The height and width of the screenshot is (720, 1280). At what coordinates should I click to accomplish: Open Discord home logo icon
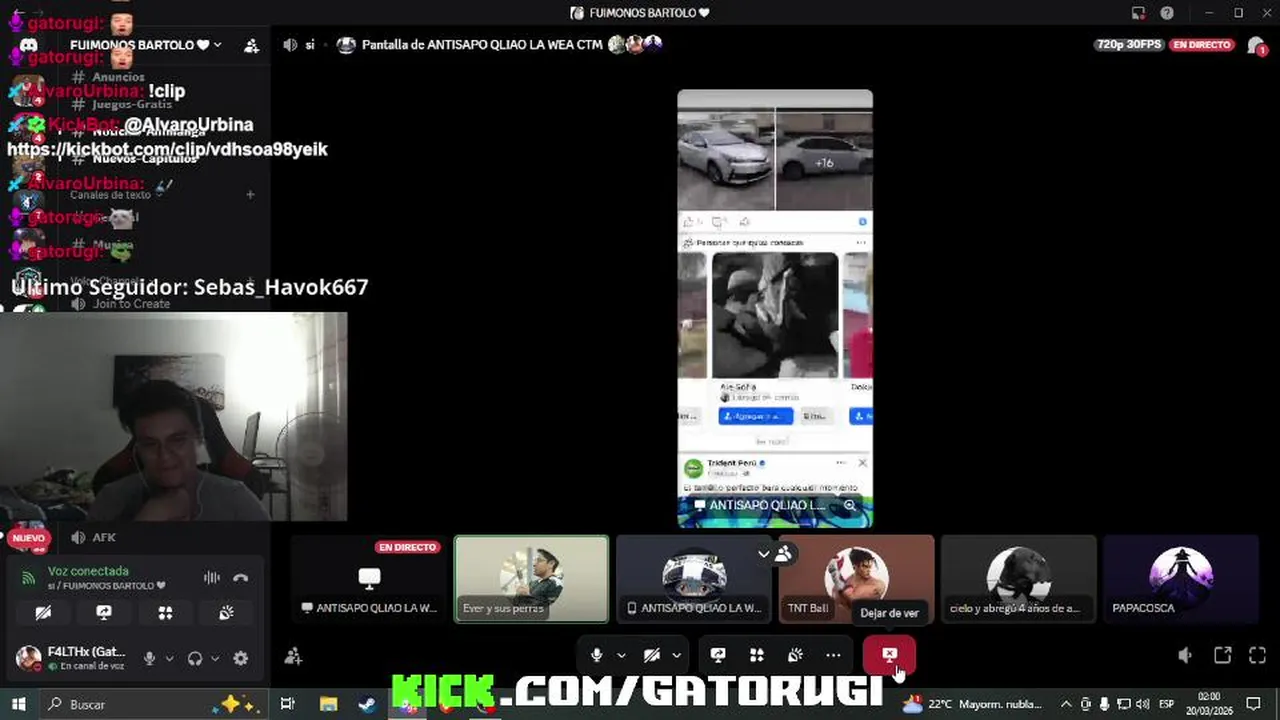click(29, 45)
